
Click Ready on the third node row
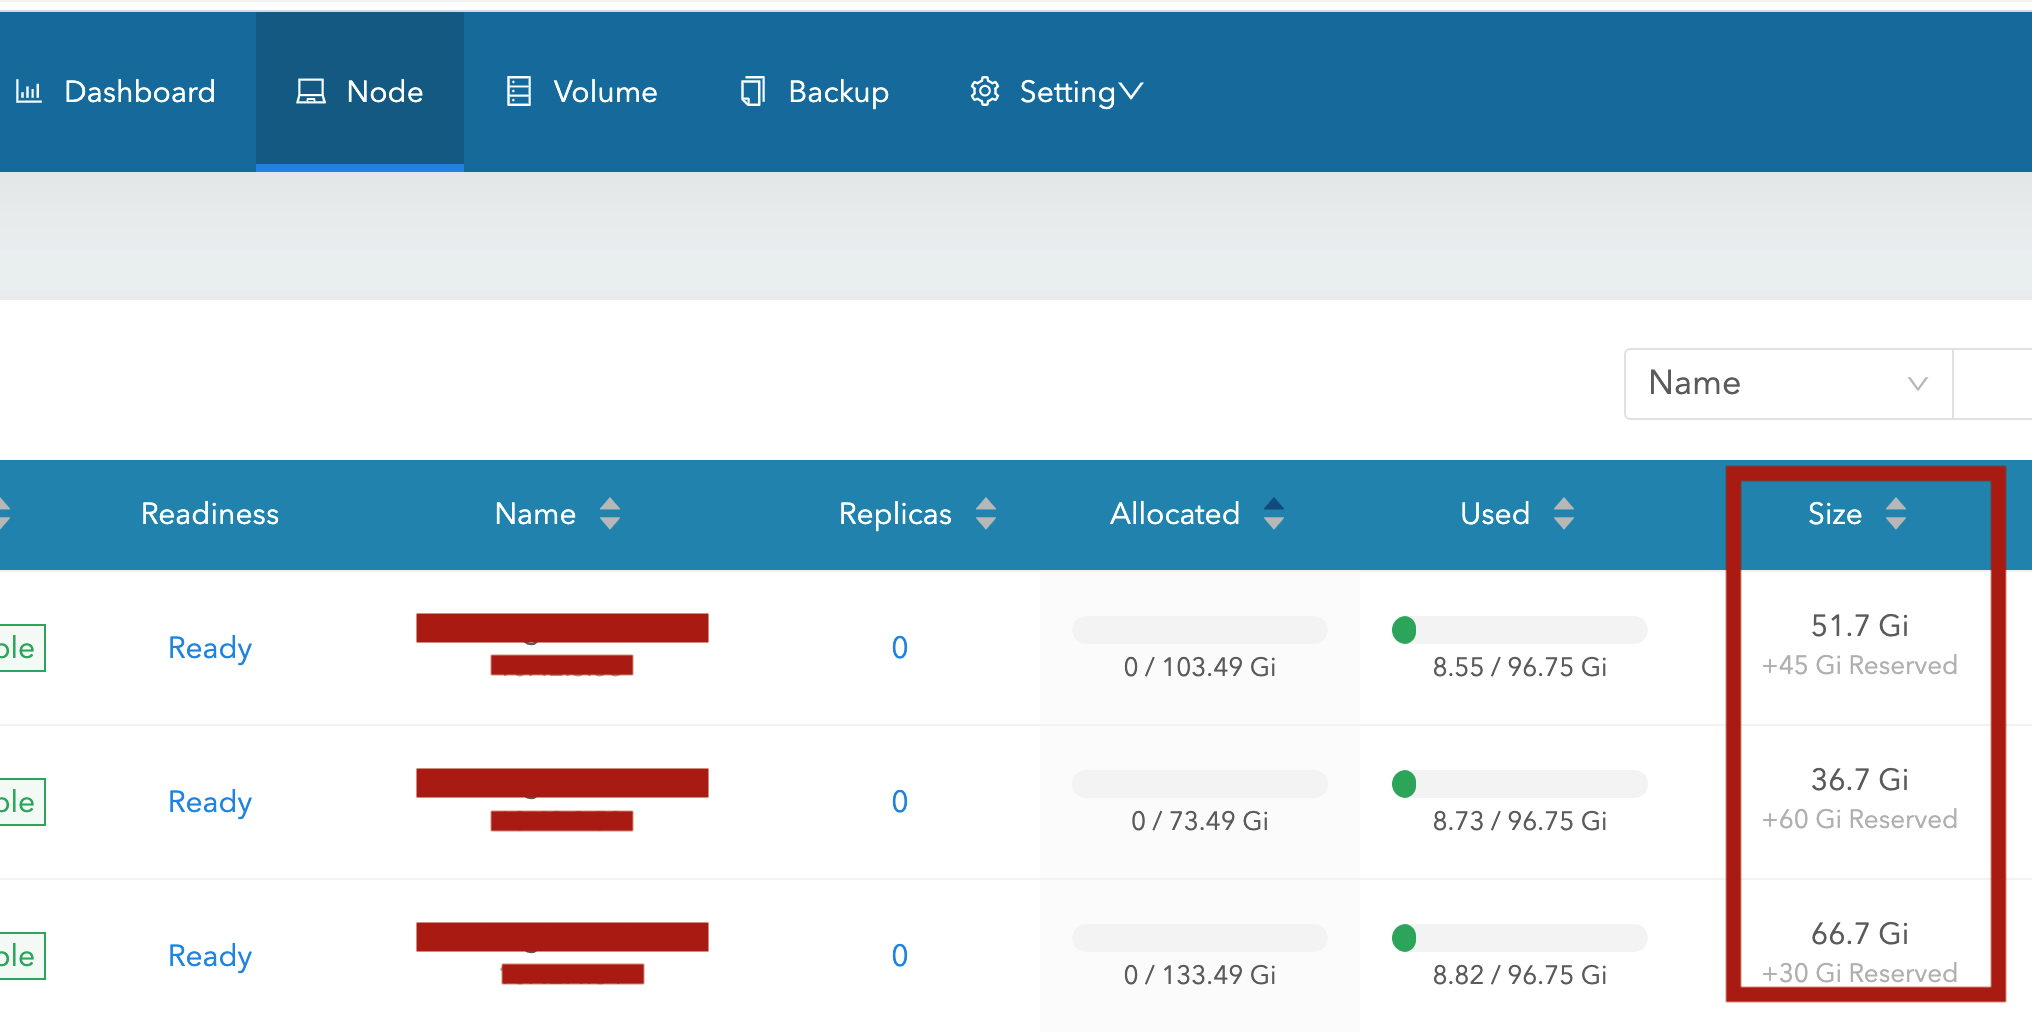tap(209, 955)
